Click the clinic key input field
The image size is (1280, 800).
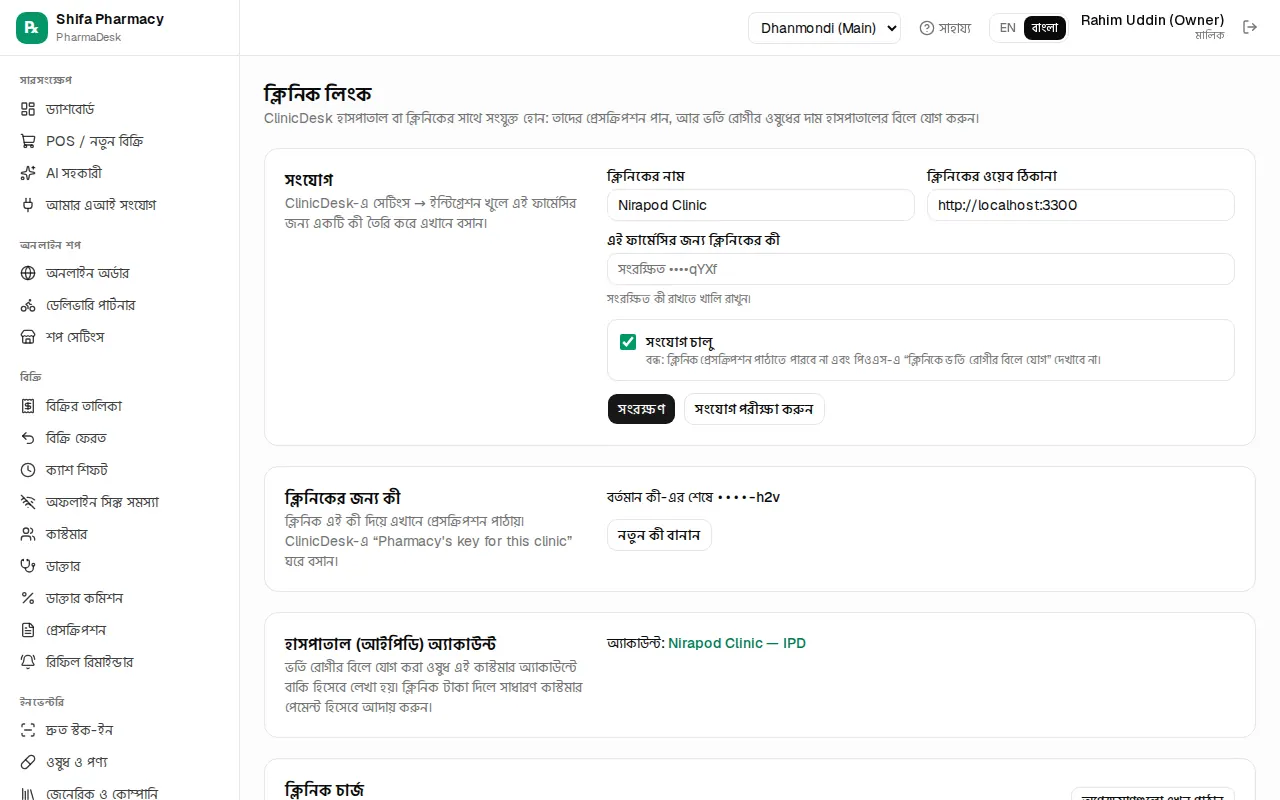coord(921,269)
